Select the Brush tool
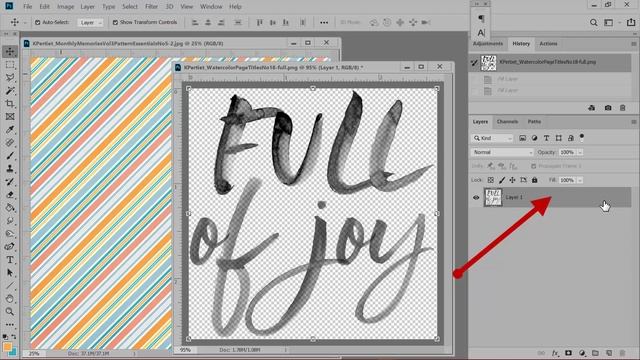This screenshot has height=360, width=640. [10, 156]
